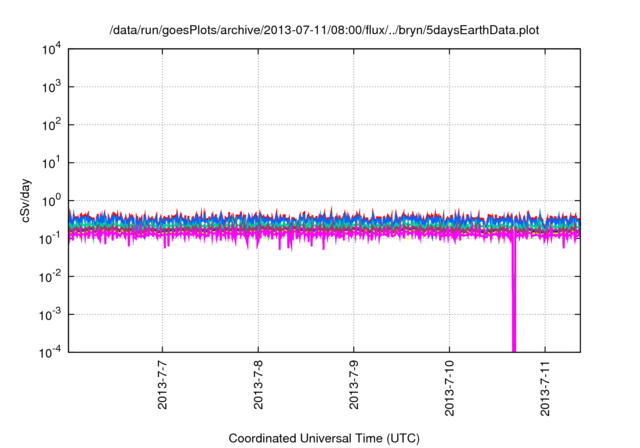Click the 2013-7-9 date tick label
Viewport: 640px width, 448px height.
coord(353,385)
